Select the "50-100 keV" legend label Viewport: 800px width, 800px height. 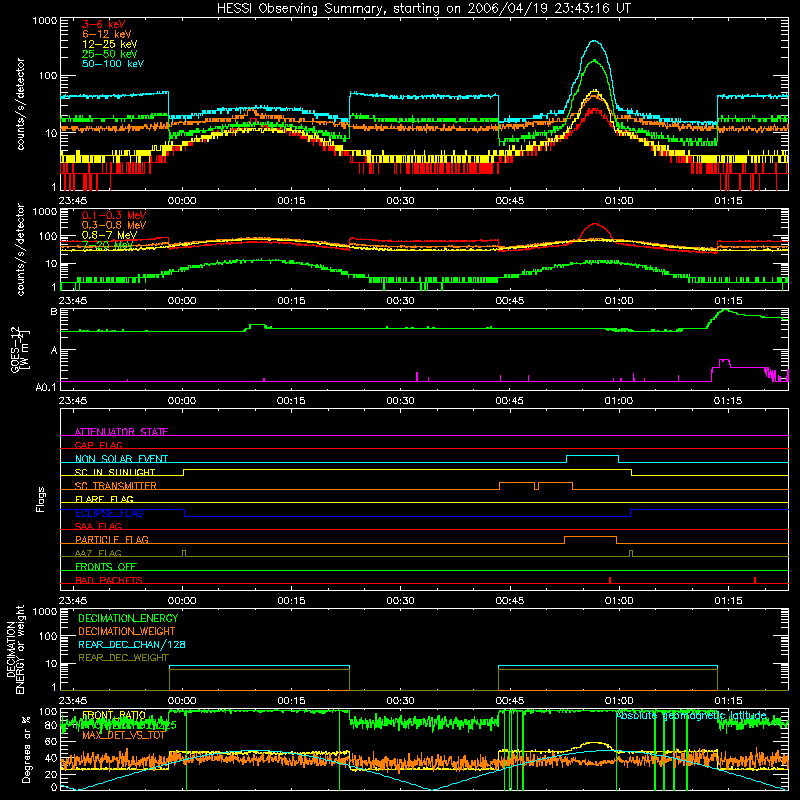click(112, 64)
